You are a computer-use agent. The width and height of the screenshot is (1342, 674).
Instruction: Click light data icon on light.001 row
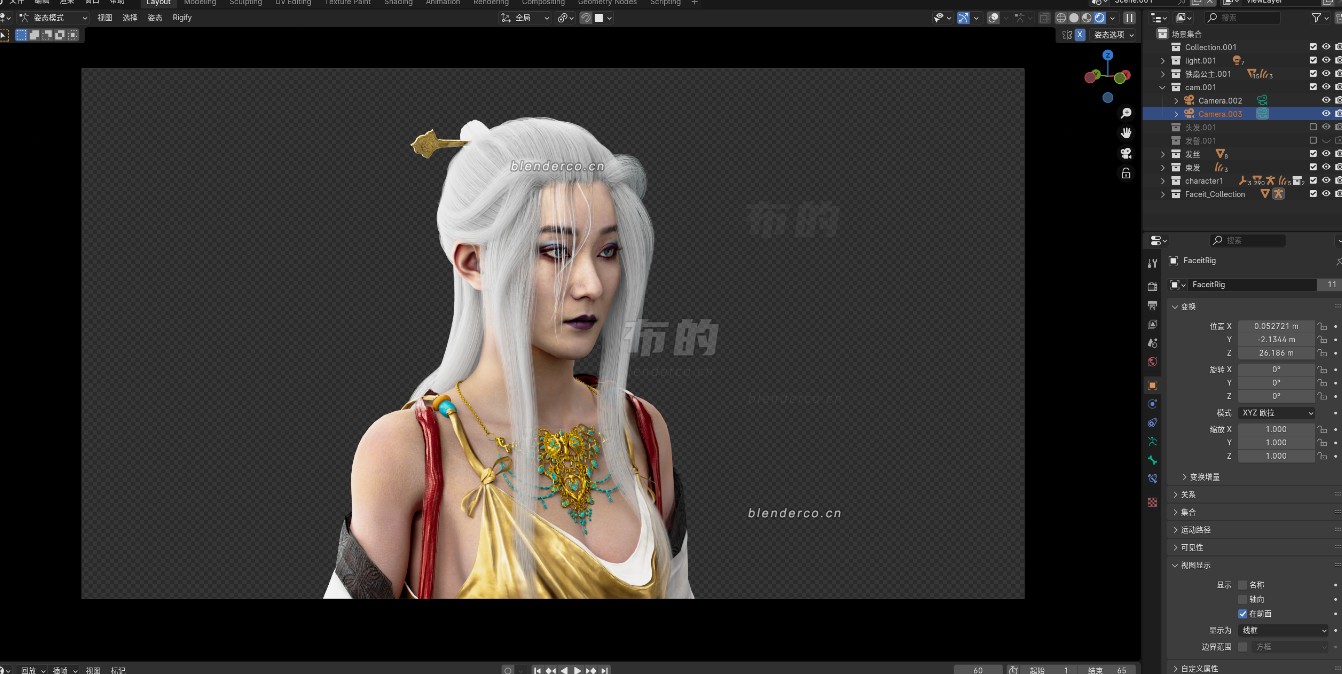(1237, 61)
